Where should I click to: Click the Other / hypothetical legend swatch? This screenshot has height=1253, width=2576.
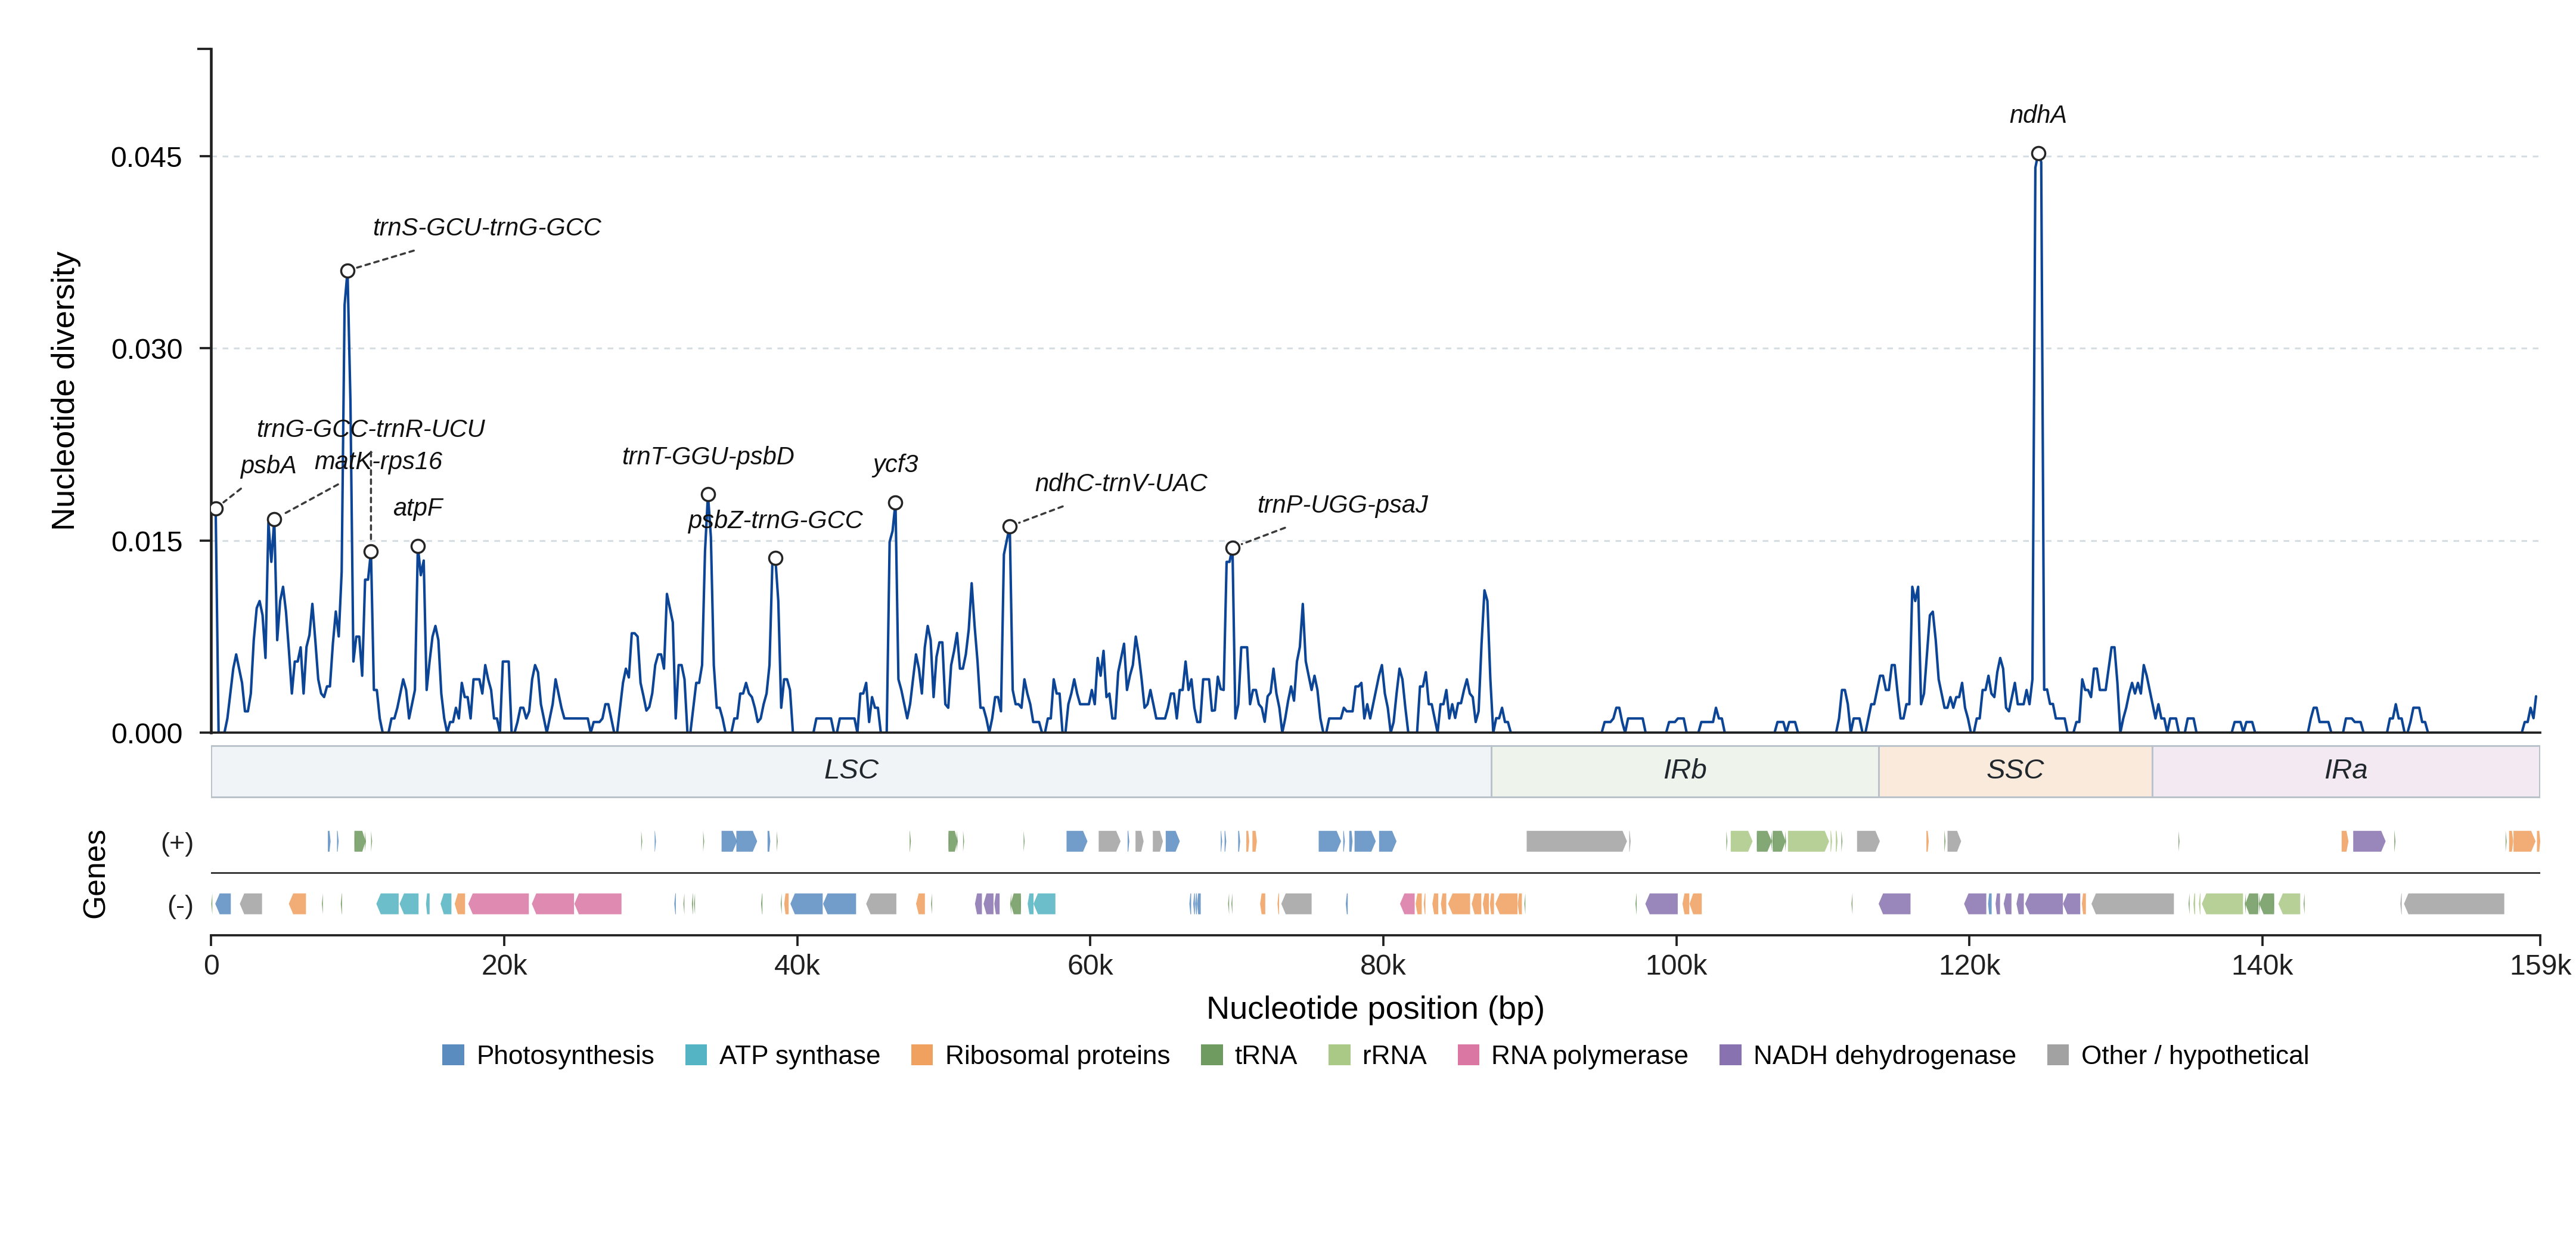pyautogui.click(x=2058, y=1055)
